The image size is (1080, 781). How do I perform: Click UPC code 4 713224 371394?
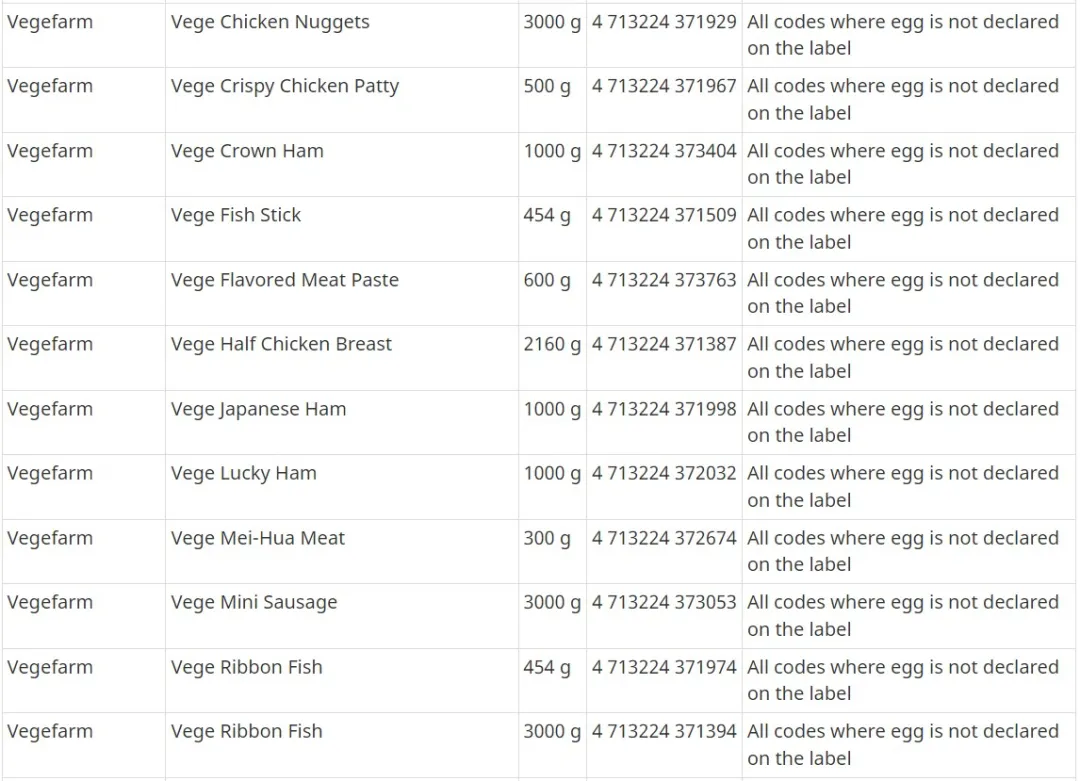click(664, 731)
